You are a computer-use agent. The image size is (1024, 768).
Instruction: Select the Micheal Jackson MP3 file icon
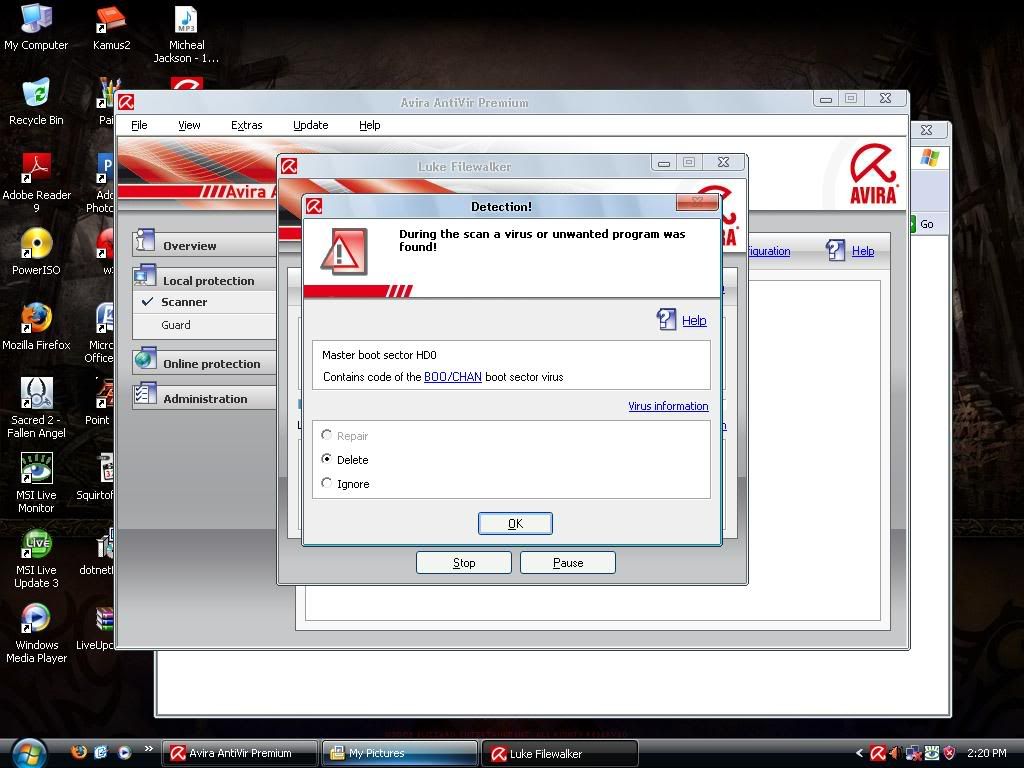[x=186, y=33]
